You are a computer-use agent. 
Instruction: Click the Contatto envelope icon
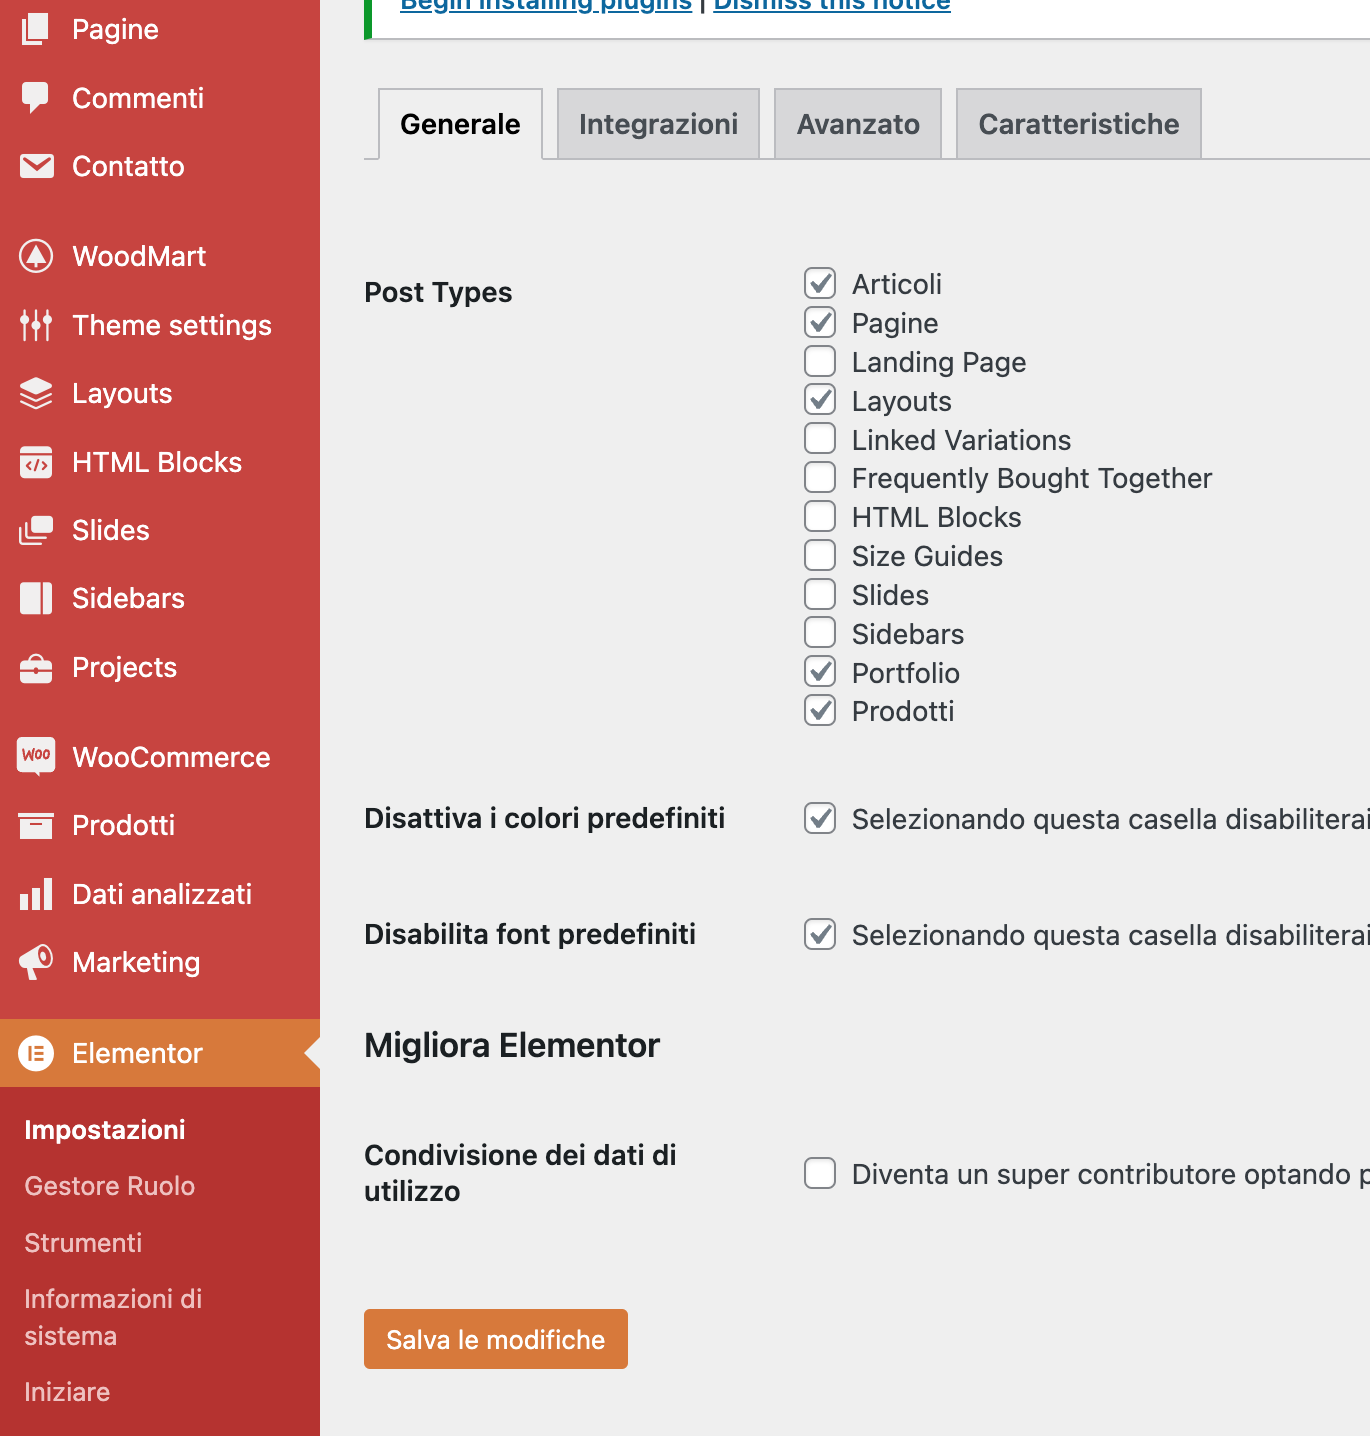coord(36,166)
